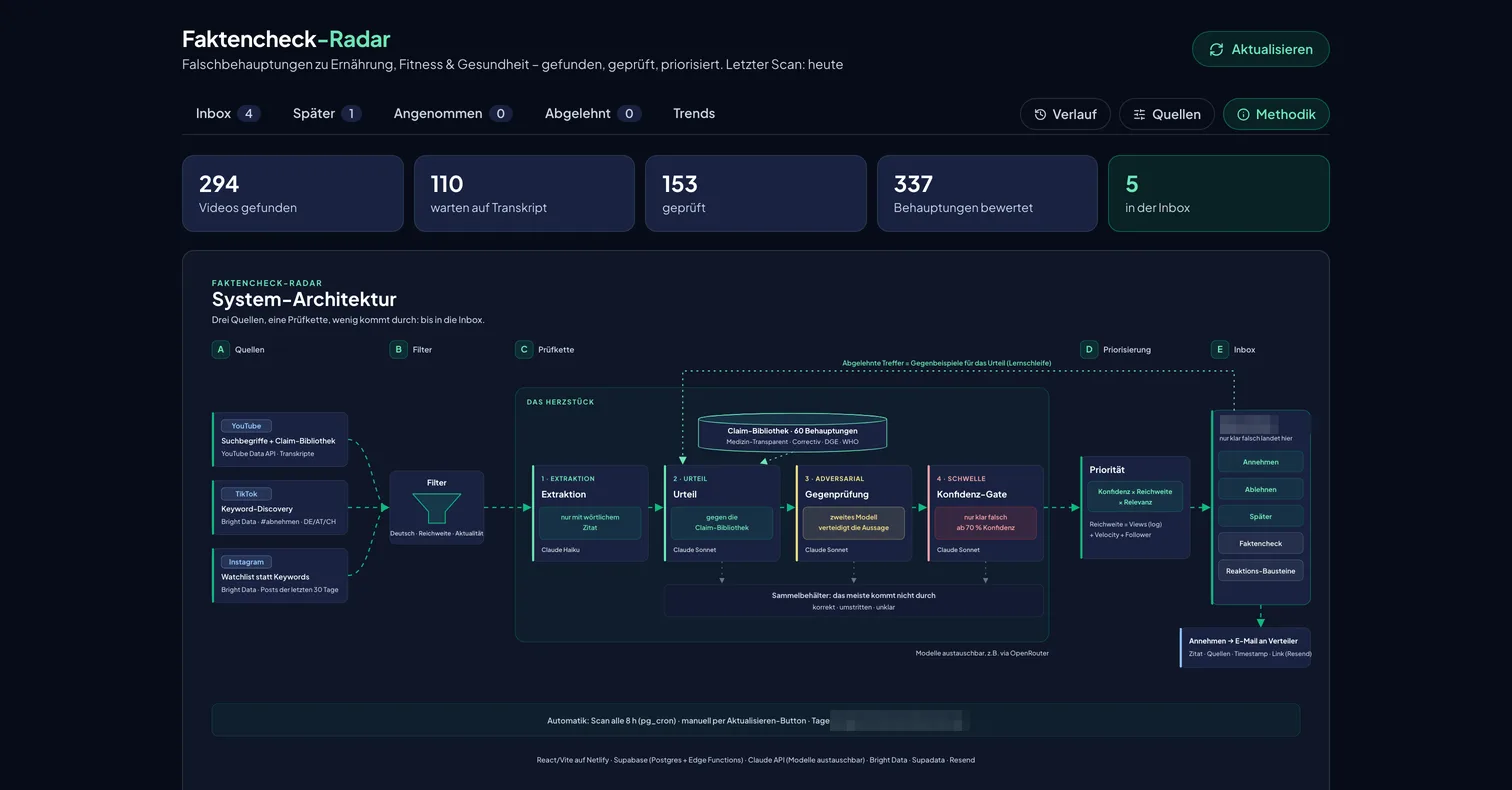Click the funnel icon in the Filter box
1512x790 pixels.
pos(437,508)
